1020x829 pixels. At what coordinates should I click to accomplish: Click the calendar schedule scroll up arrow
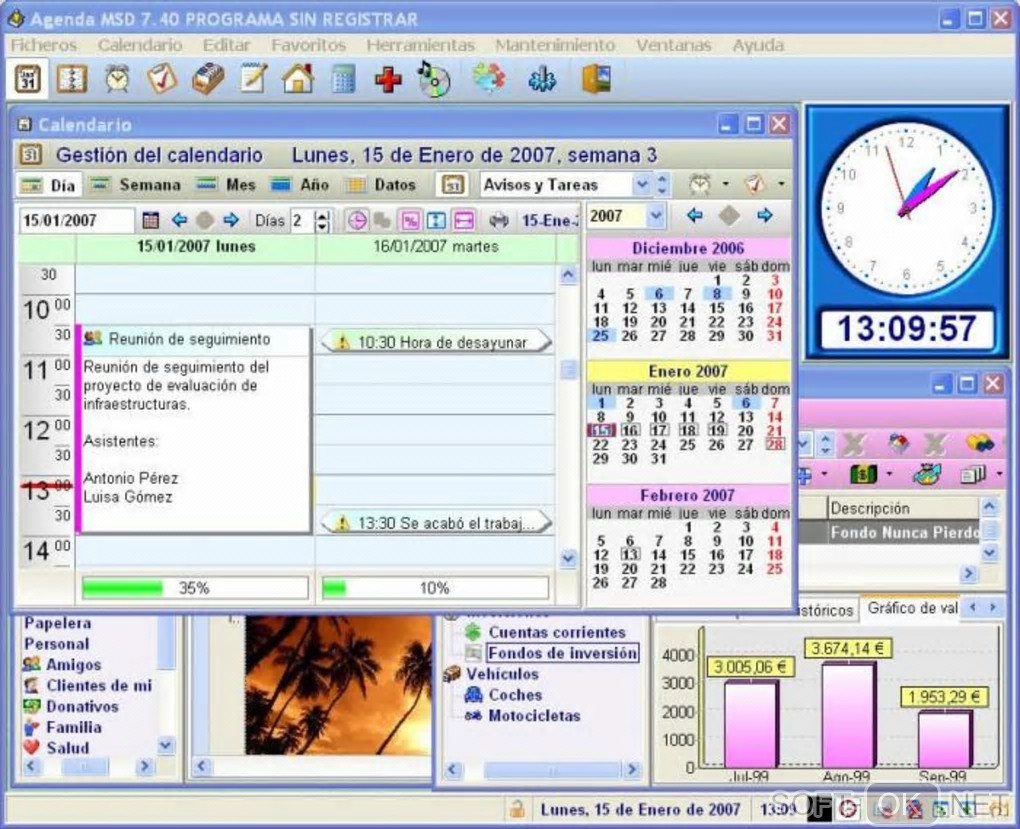pyautogui.click(x=568, y=275)
